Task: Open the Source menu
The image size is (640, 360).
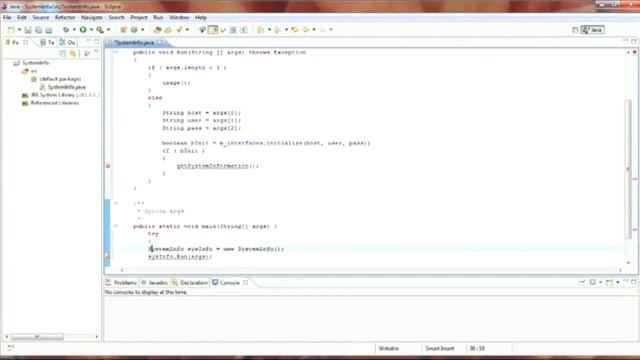Action: point(40,18)
